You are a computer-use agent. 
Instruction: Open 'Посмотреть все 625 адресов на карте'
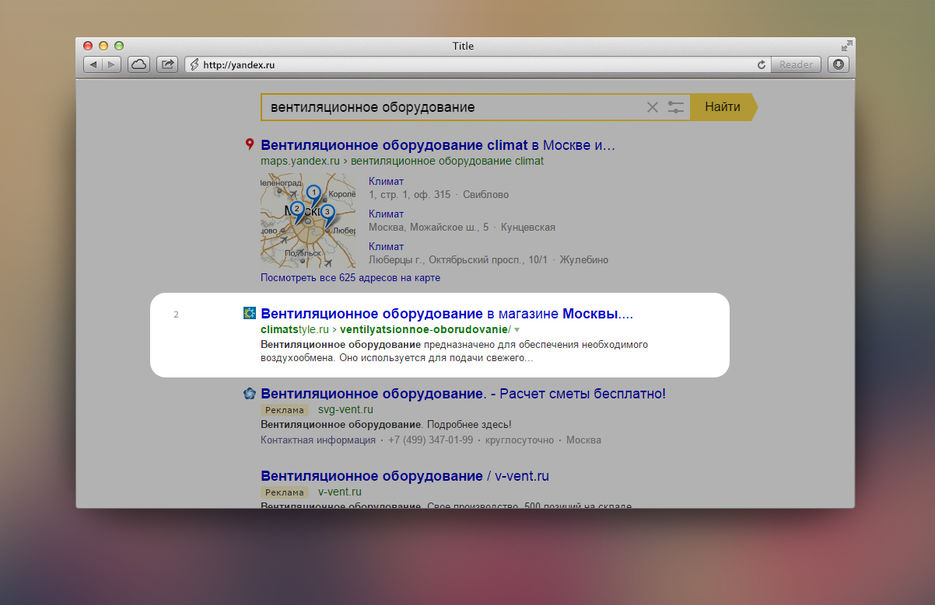[x=350, y=278]
